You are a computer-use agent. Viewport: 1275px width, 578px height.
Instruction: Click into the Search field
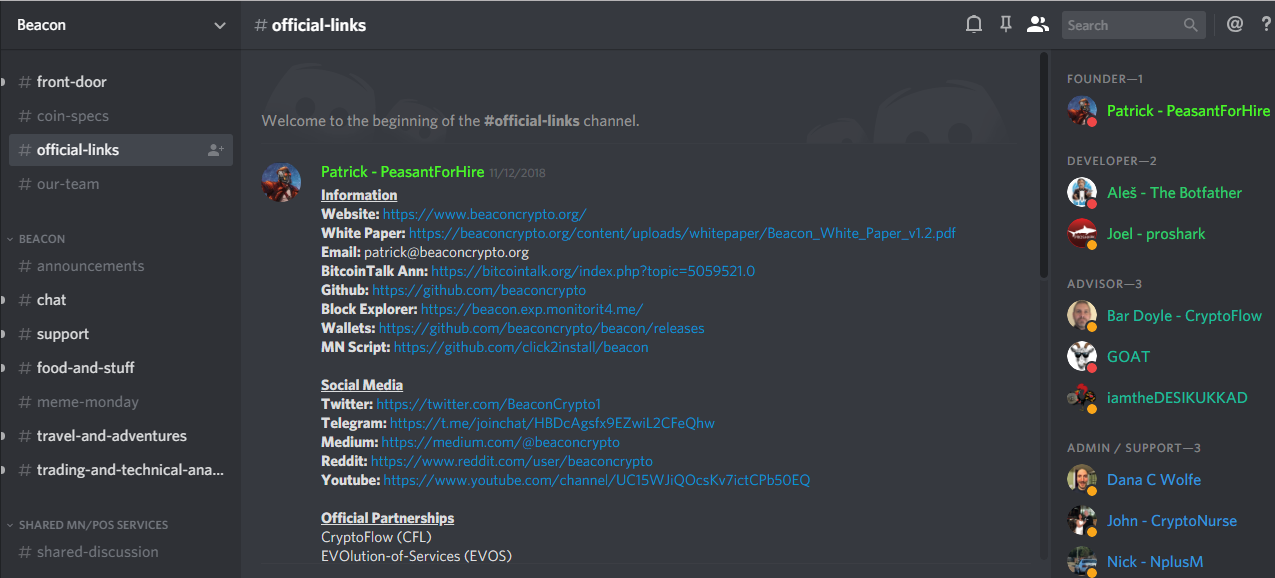(1122, 25)
